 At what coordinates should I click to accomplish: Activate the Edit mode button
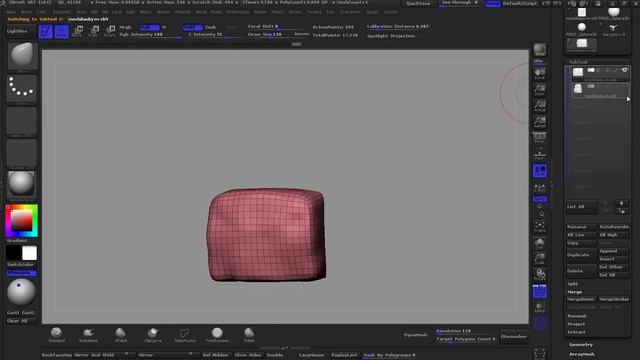tap(46, 31)
